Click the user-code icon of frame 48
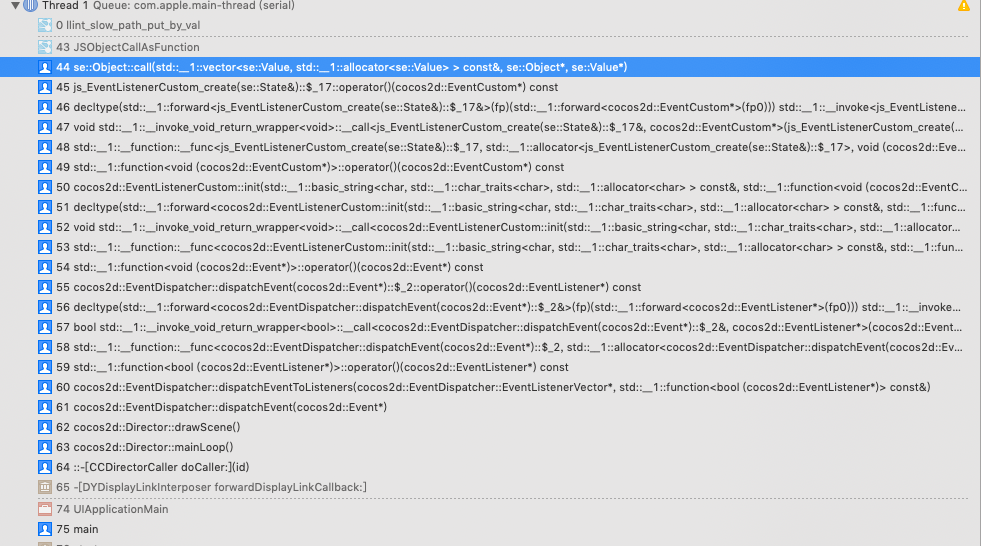This screenshot has width=987, height=546. (x=45, y=147)
